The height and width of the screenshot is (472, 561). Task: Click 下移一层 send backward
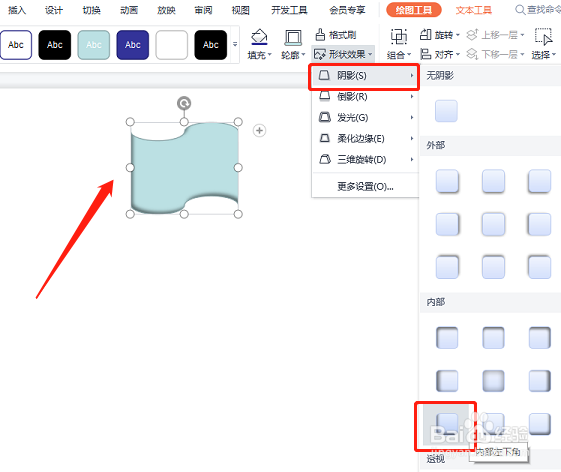(x=496, y=54)
